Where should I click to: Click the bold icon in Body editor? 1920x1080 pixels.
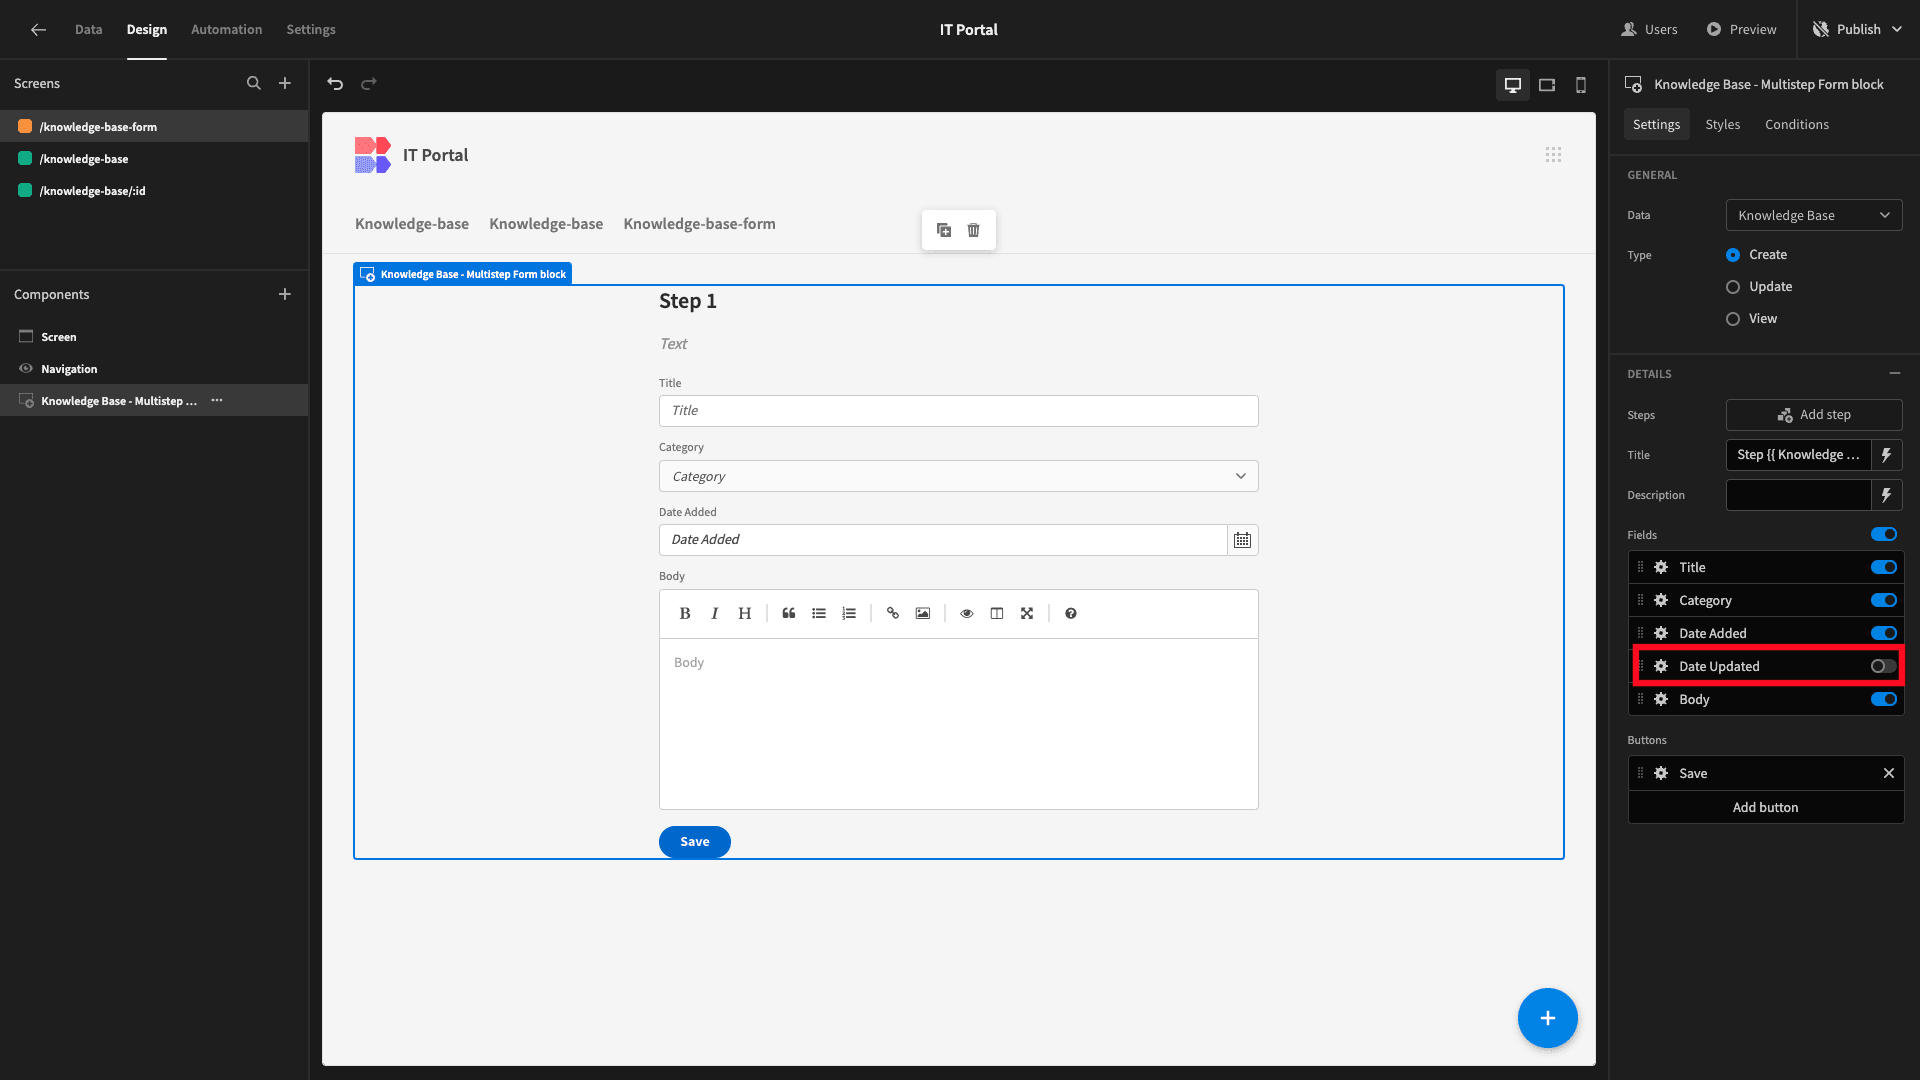(685, 614)
